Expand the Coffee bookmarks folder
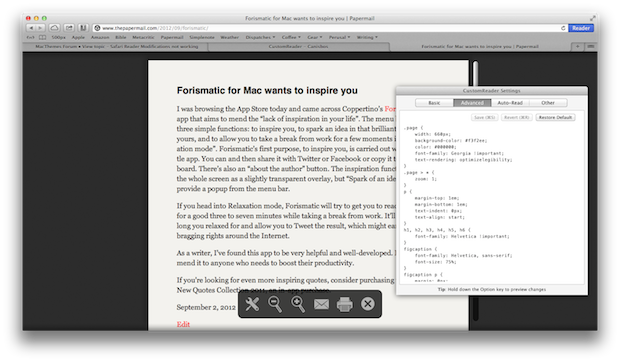 291,37
